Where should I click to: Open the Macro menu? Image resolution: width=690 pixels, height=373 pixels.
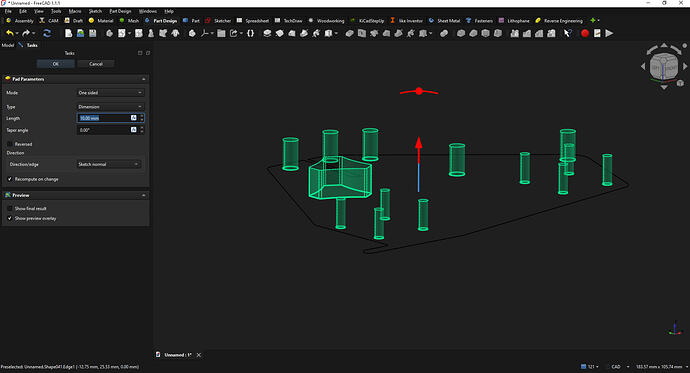click(x=75, y=11)
